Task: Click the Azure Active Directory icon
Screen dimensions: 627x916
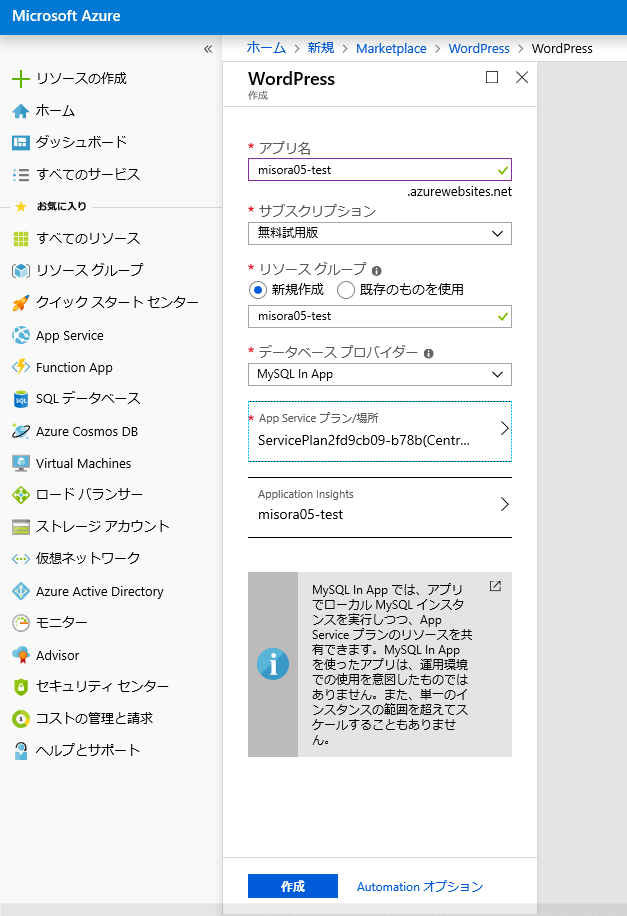Action: 20,591
